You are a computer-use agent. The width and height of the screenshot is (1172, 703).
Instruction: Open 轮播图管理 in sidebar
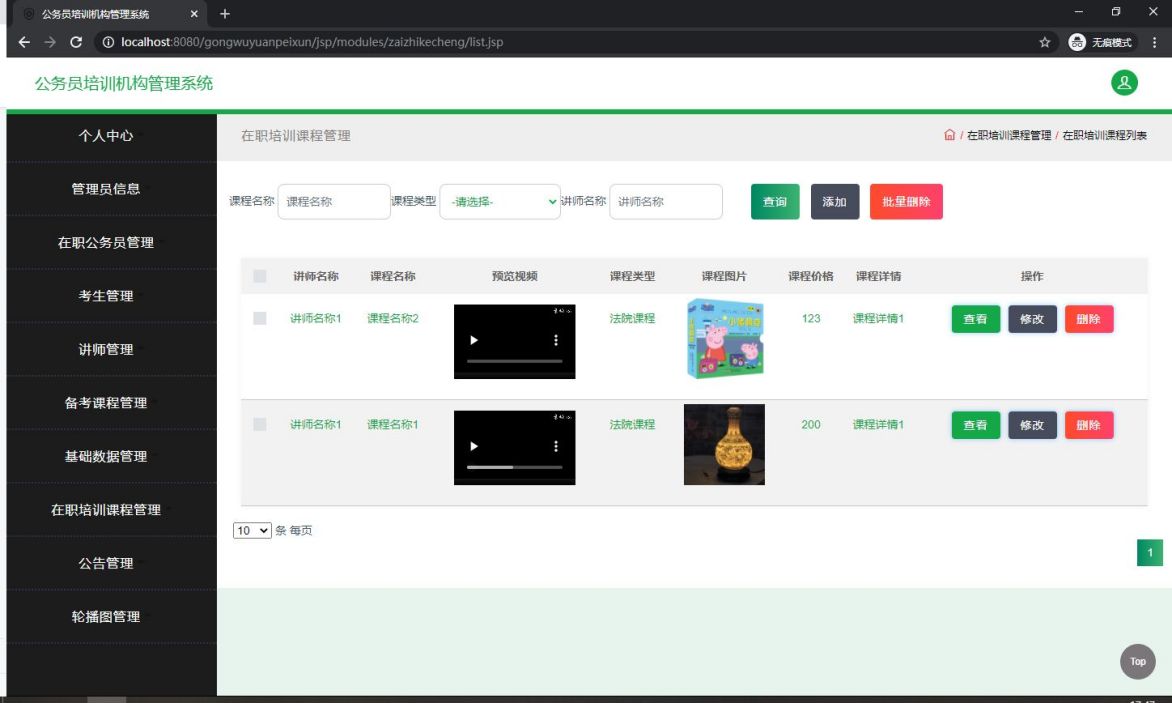pyautogui.click(x=105, y=616)
